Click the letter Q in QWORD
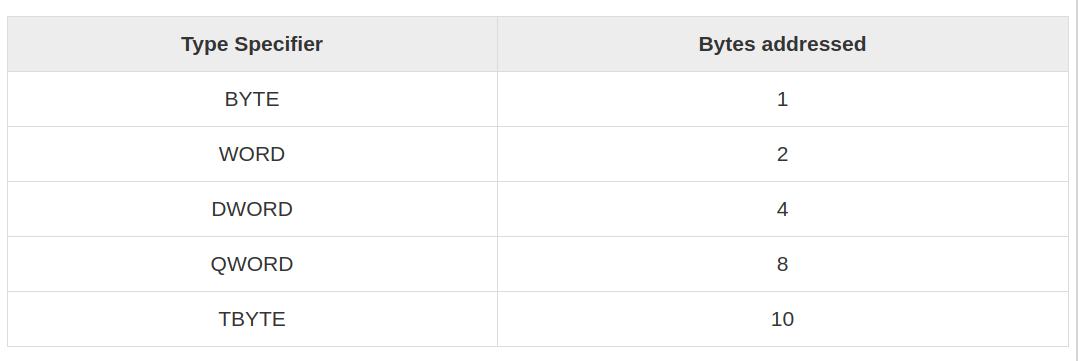 coord(219,264)
